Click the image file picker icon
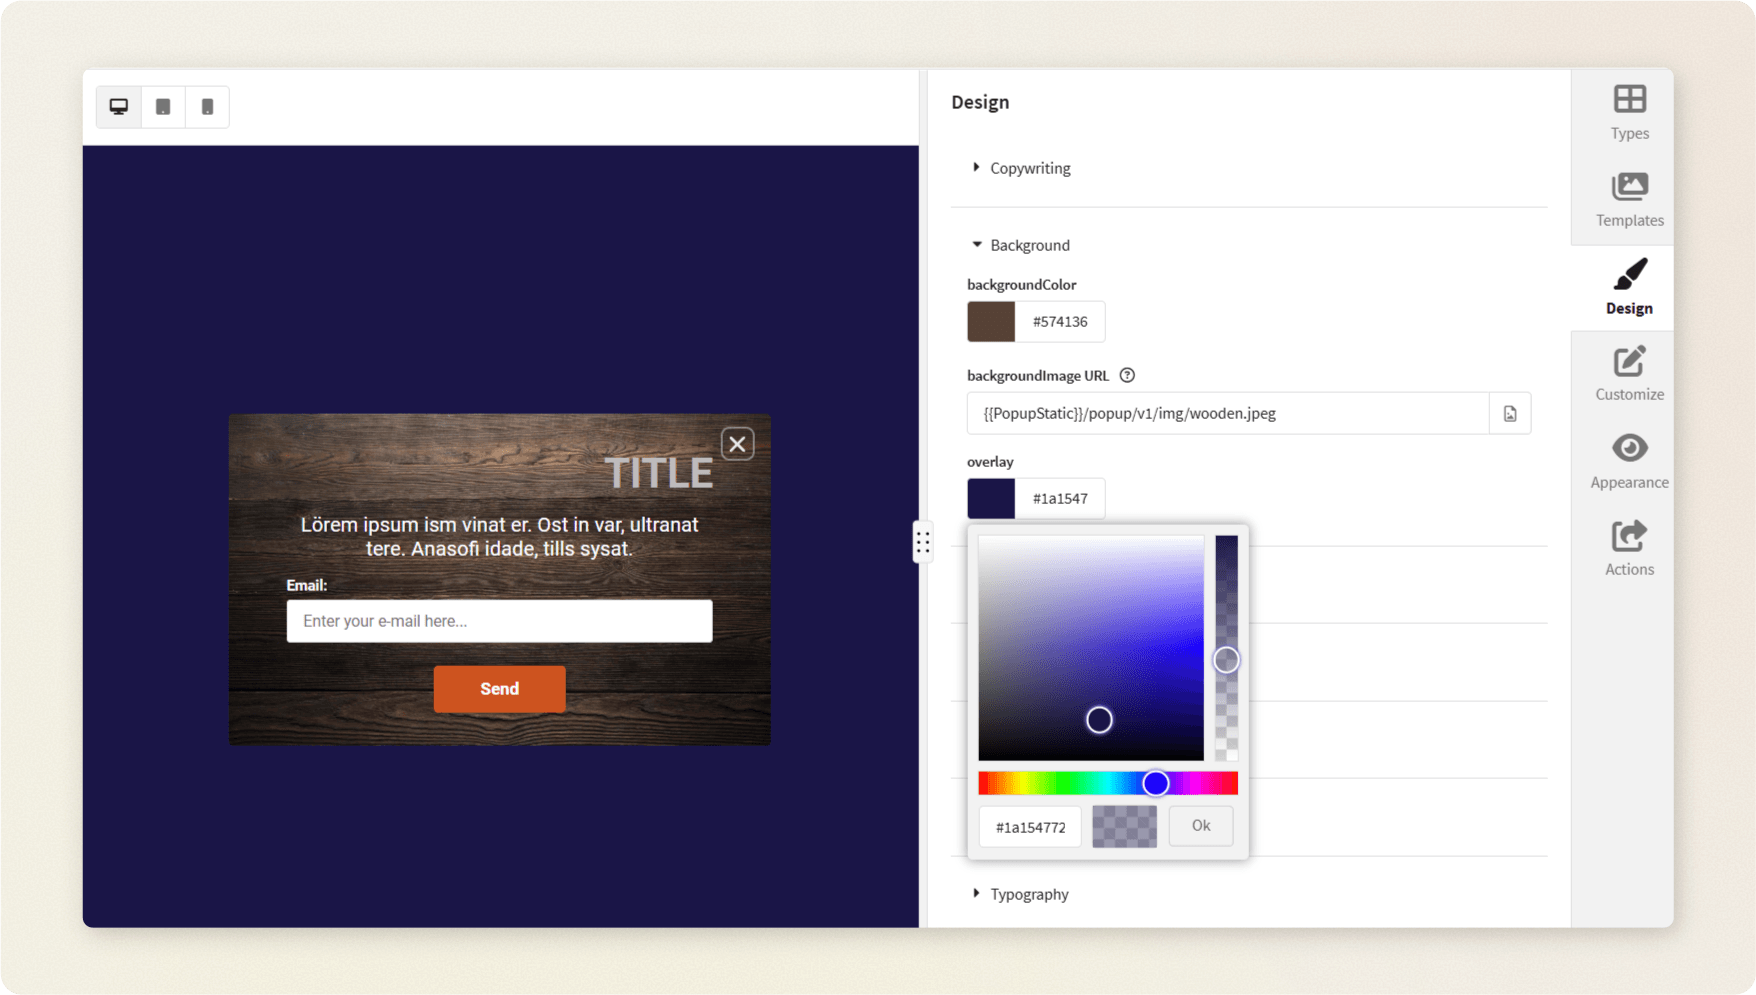 1509,414
